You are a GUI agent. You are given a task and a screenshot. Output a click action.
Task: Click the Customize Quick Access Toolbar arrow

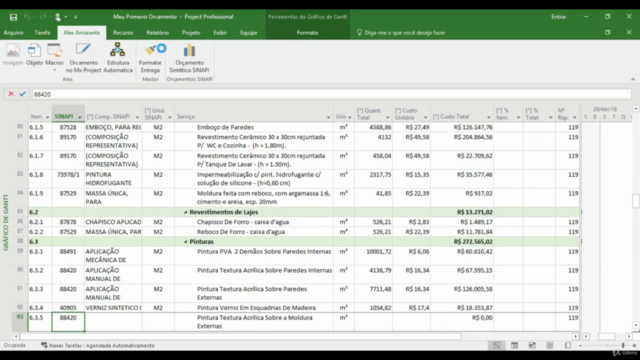tap(76, 17)
